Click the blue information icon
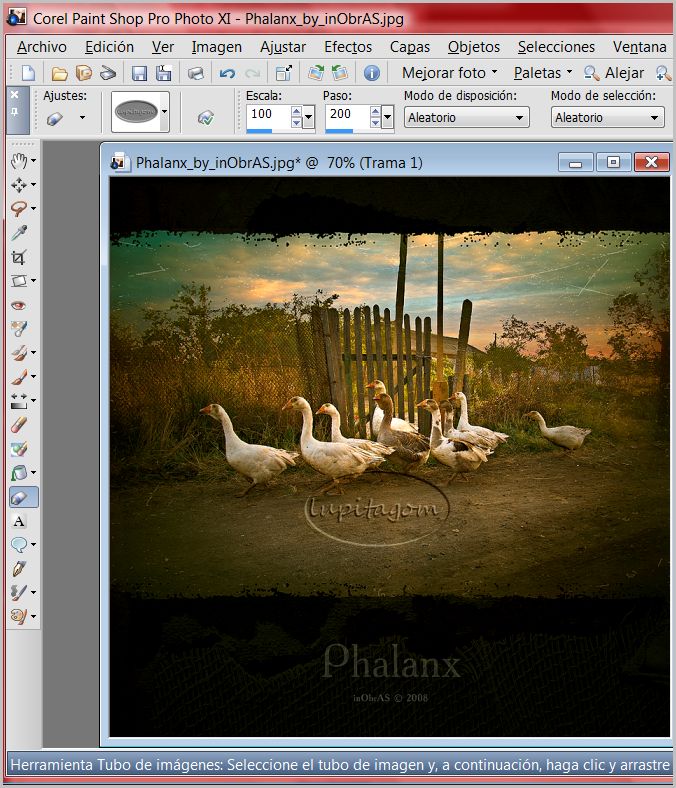 [371, 73]
